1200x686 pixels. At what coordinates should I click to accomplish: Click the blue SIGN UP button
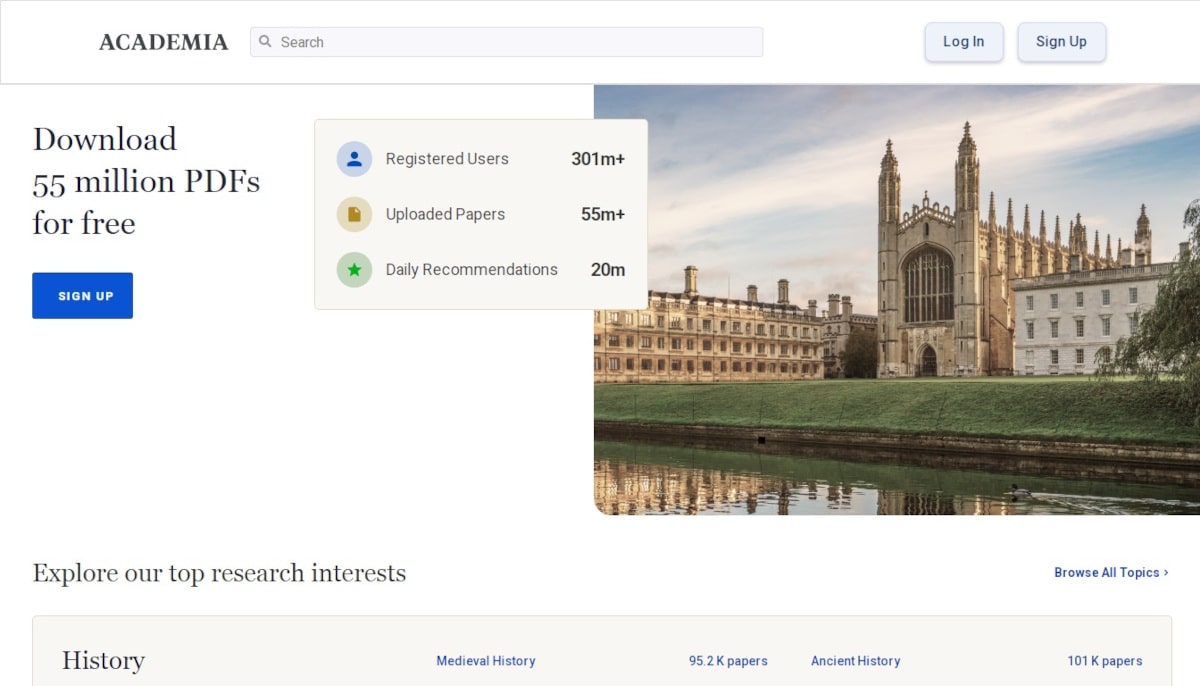[x=82, y=296]
